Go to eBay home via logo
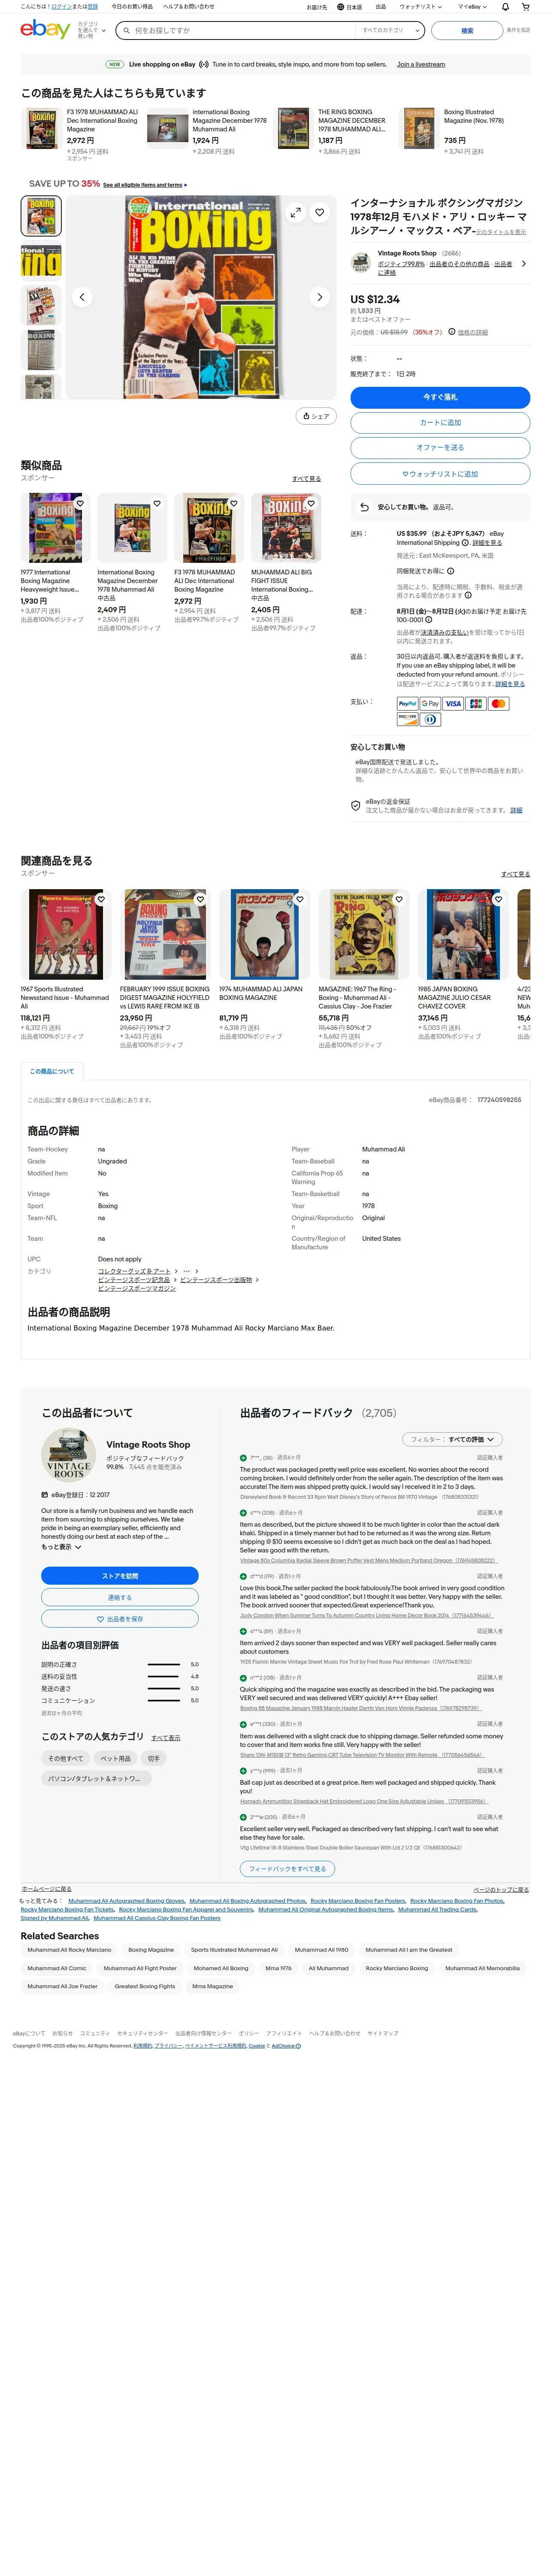551x2576 pixels. pyautogui.click(x=45, y=30)
